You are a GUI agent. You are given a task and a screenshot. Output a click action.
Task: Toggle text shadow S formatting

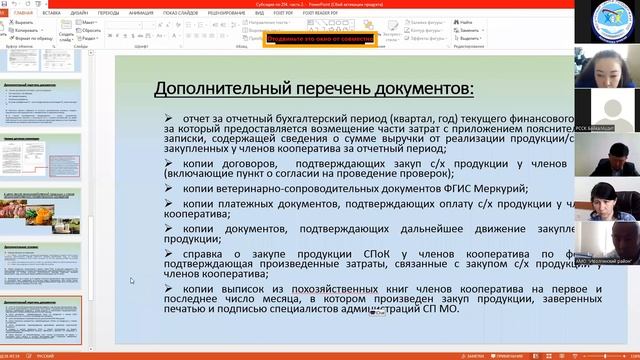(x=133, y=36)
